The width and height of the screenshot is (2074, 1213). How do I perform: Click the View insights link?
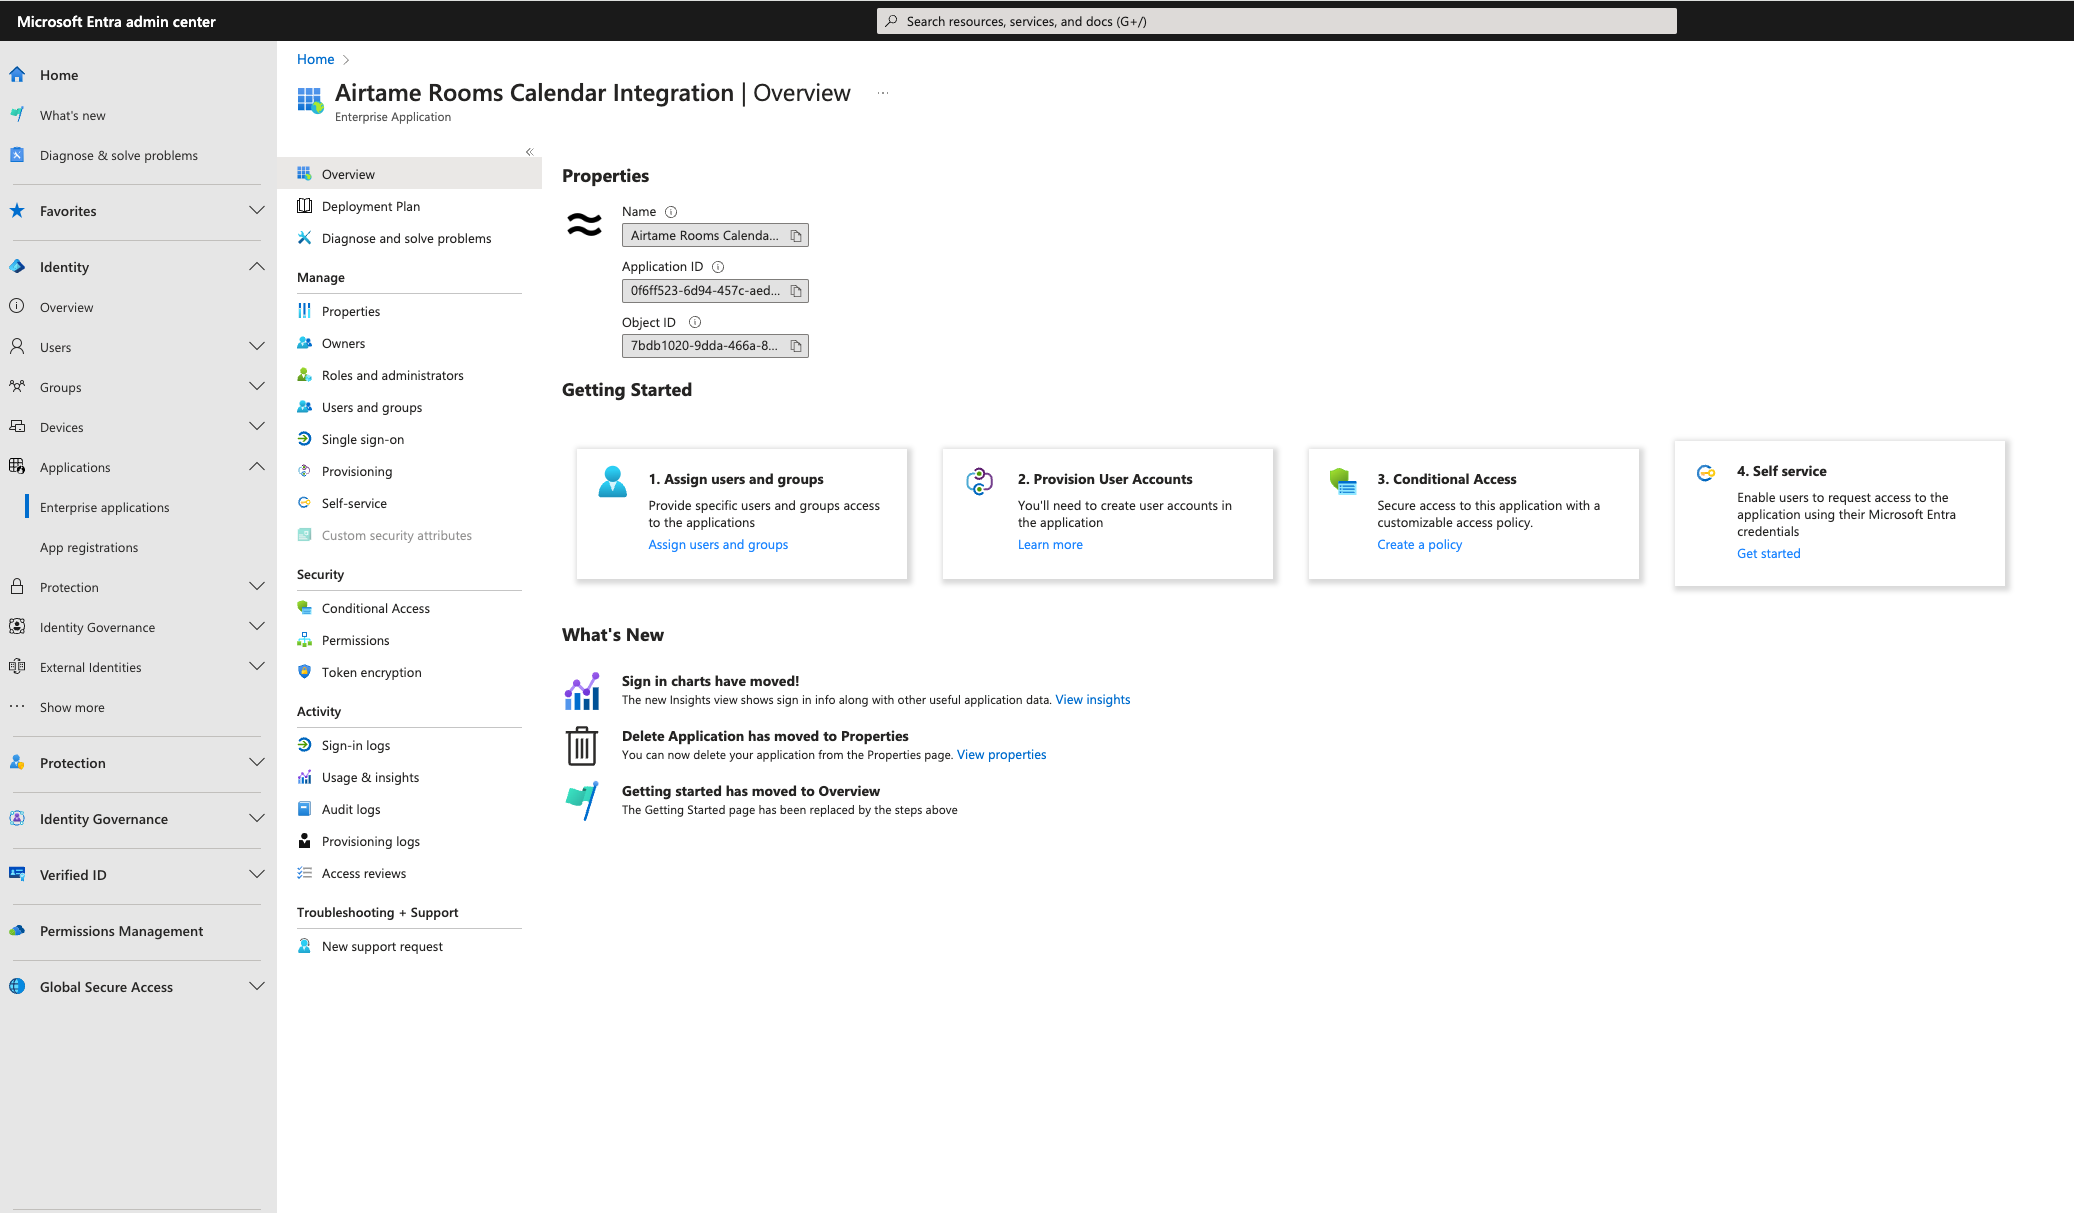[1092, 700]
